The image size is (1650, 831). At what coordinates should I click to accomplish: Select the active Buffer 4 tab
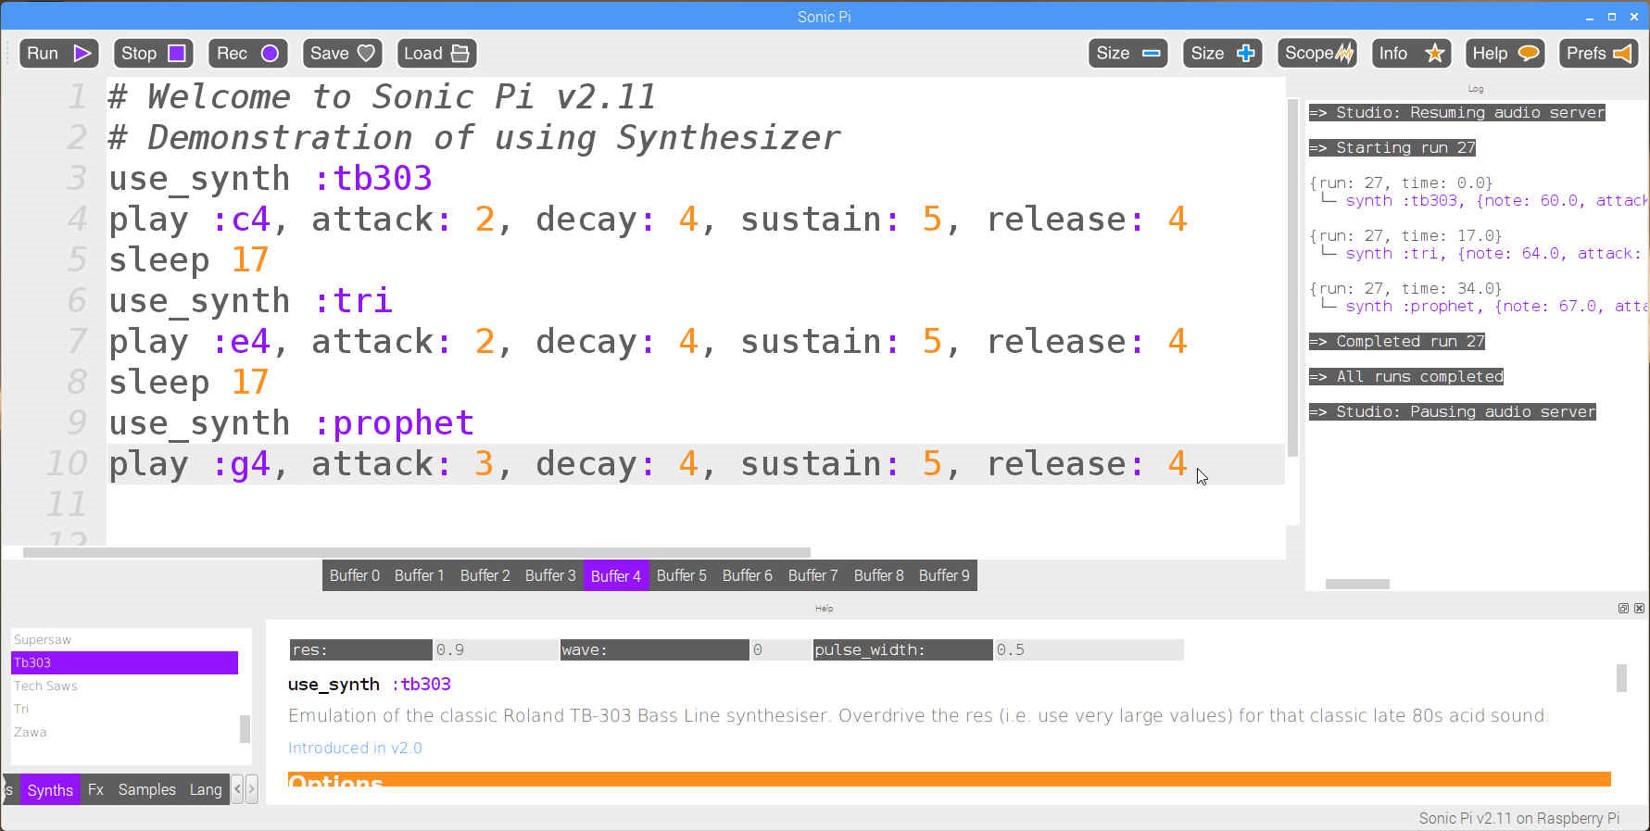(616, 576)
